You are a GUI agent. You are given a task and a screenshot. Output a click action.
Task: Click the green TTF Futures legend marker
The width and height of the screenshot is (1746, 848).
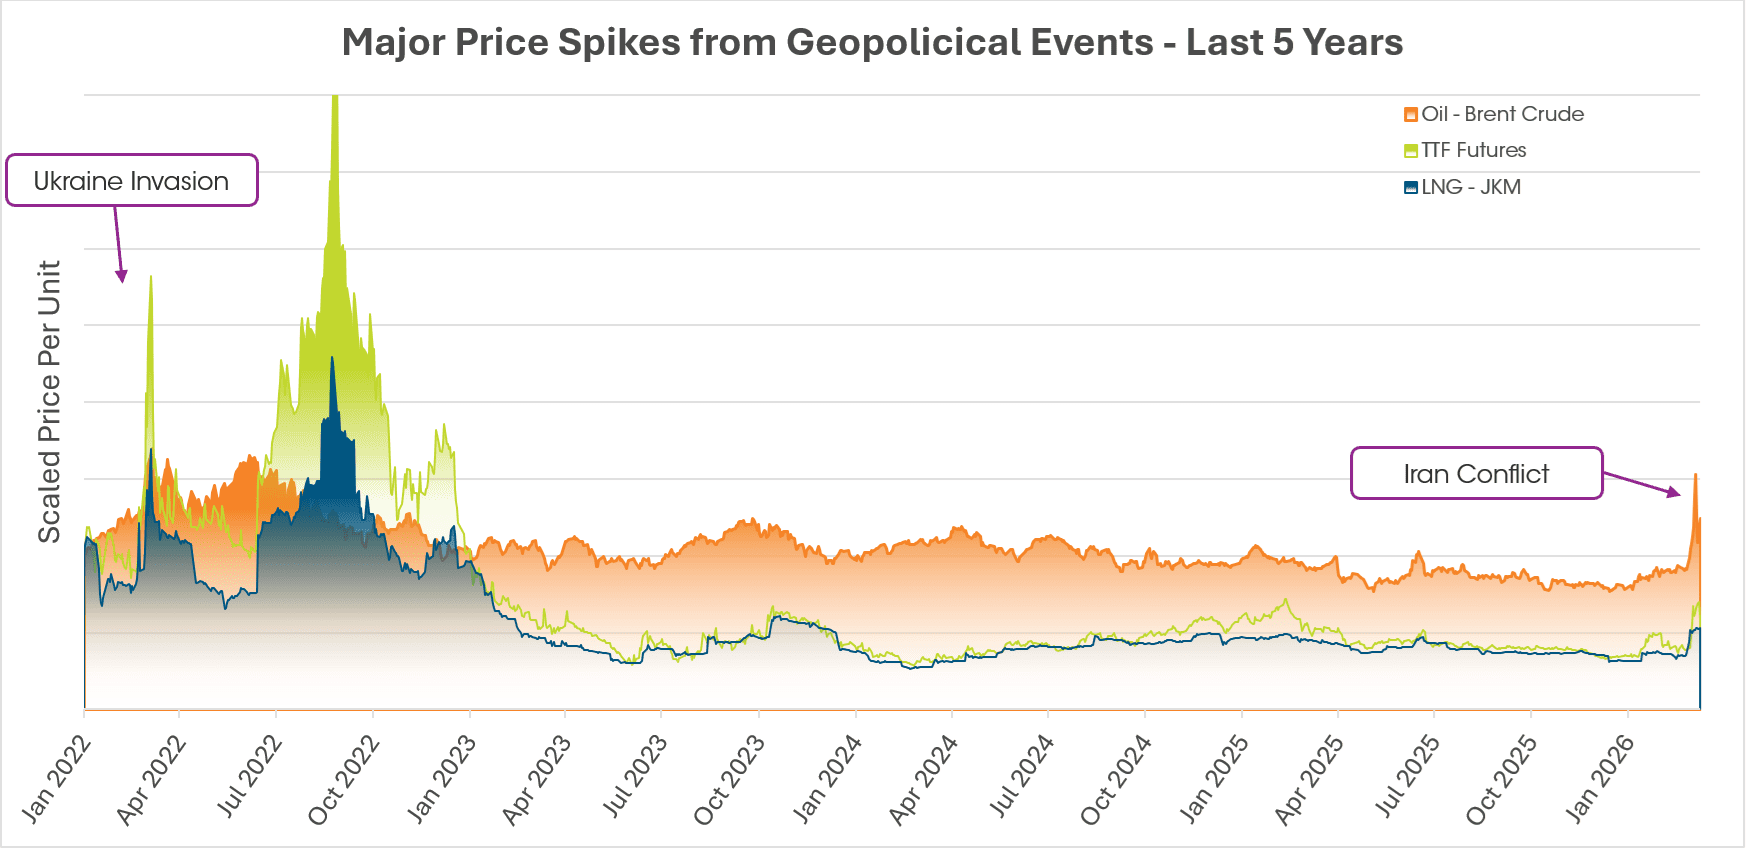[x=1411, y=151]
